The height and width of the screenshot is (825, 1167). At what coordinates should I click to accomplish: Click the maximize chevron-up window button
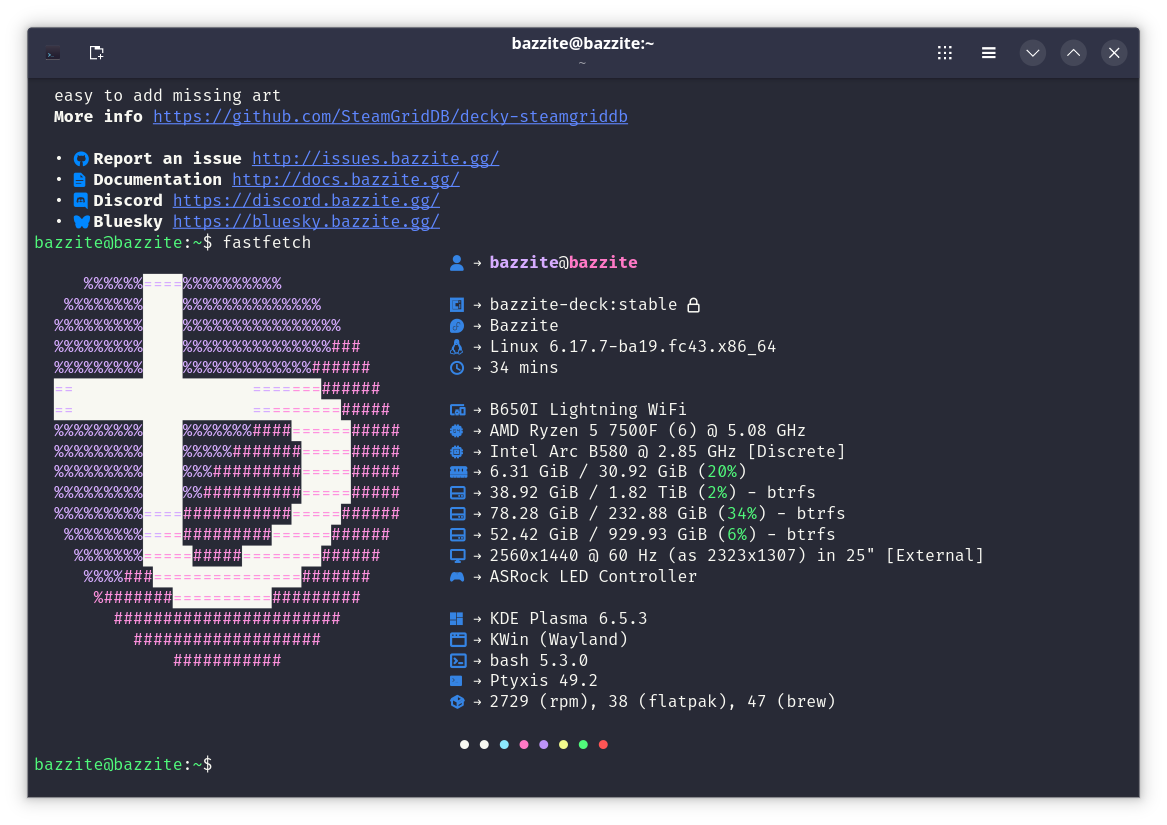pyautogui.click(x=1073, y=53)
